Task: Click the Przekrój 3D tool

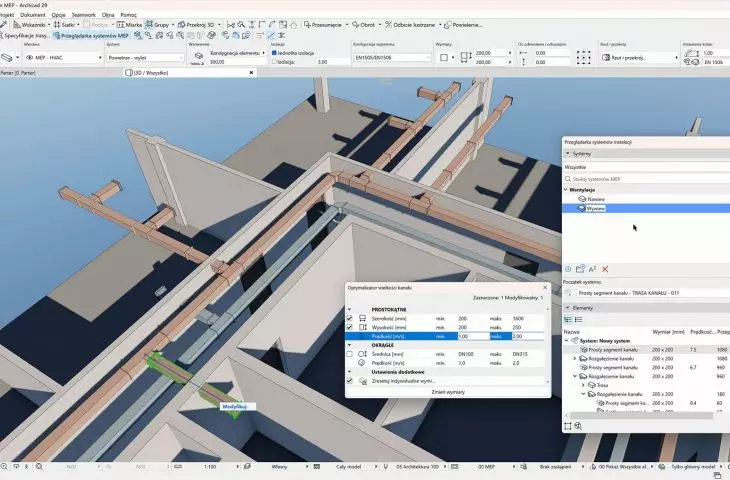Action: pos(196,25)
